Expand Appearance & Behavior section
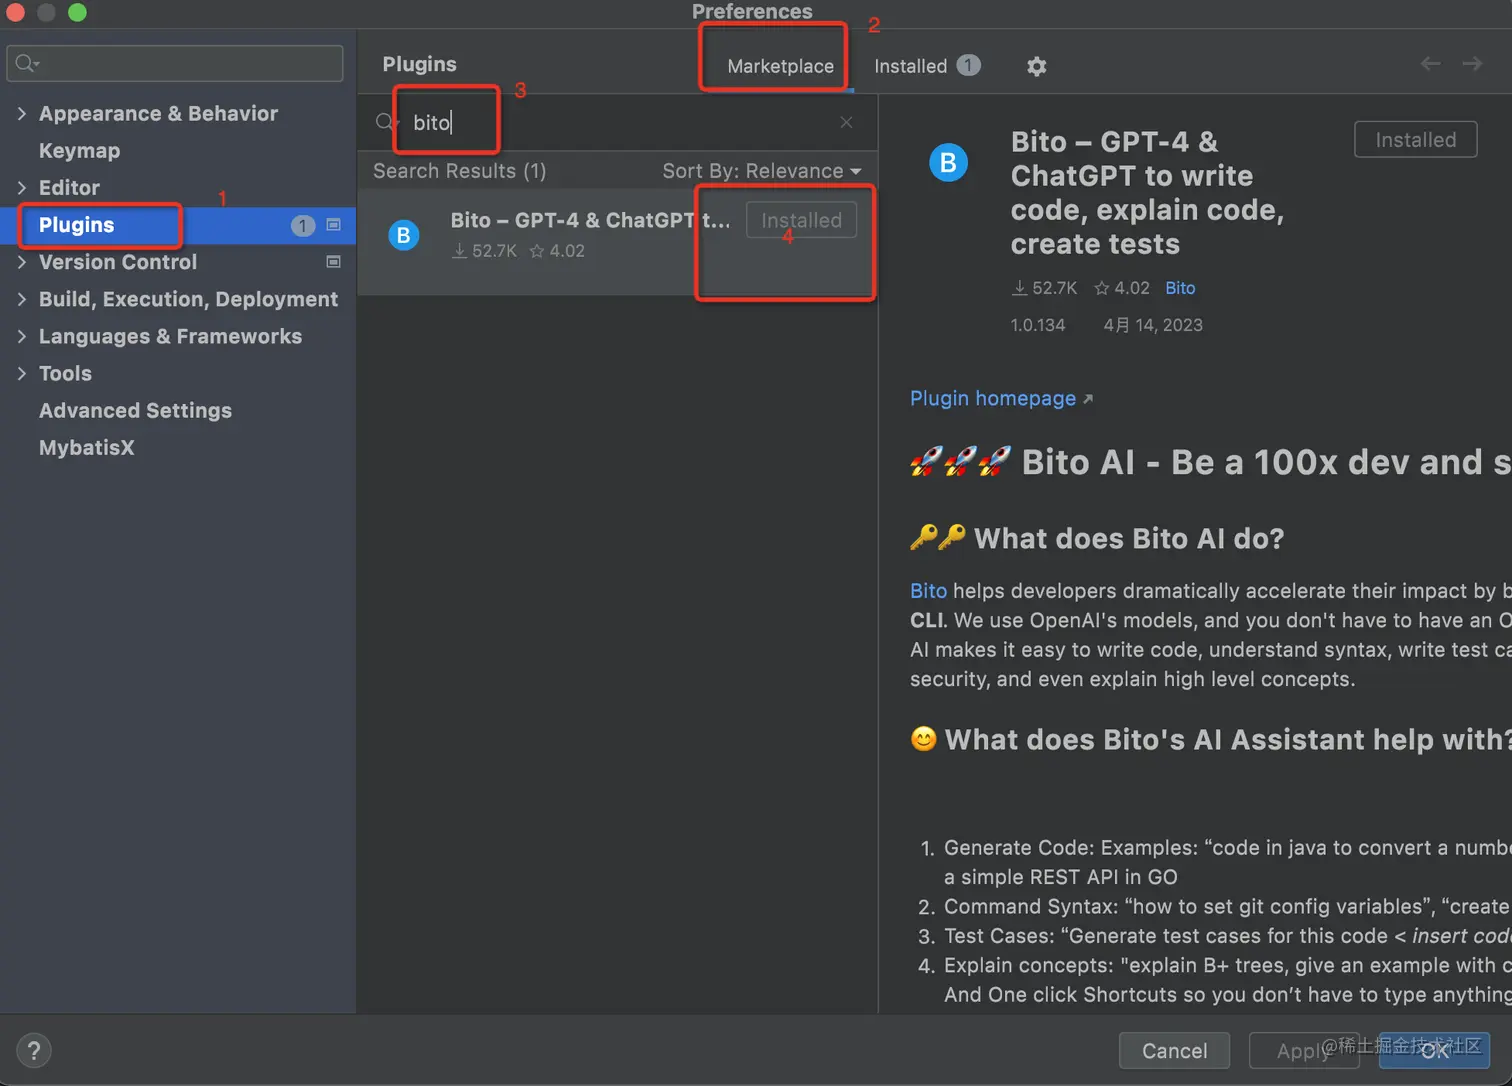Viewport: 1512px width, 1086px height. click(22, 114)
